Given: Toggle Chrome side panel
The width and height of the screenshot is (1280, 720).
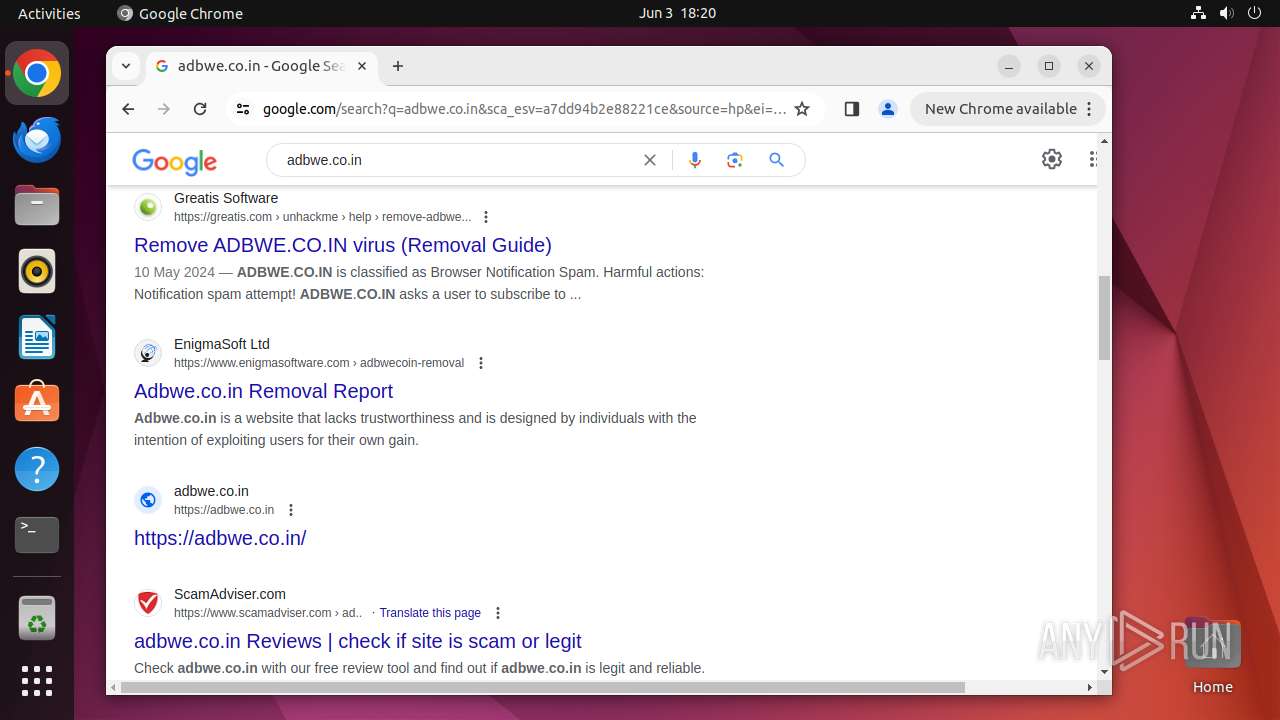Looking at the screenshot, I should point(851,109).
